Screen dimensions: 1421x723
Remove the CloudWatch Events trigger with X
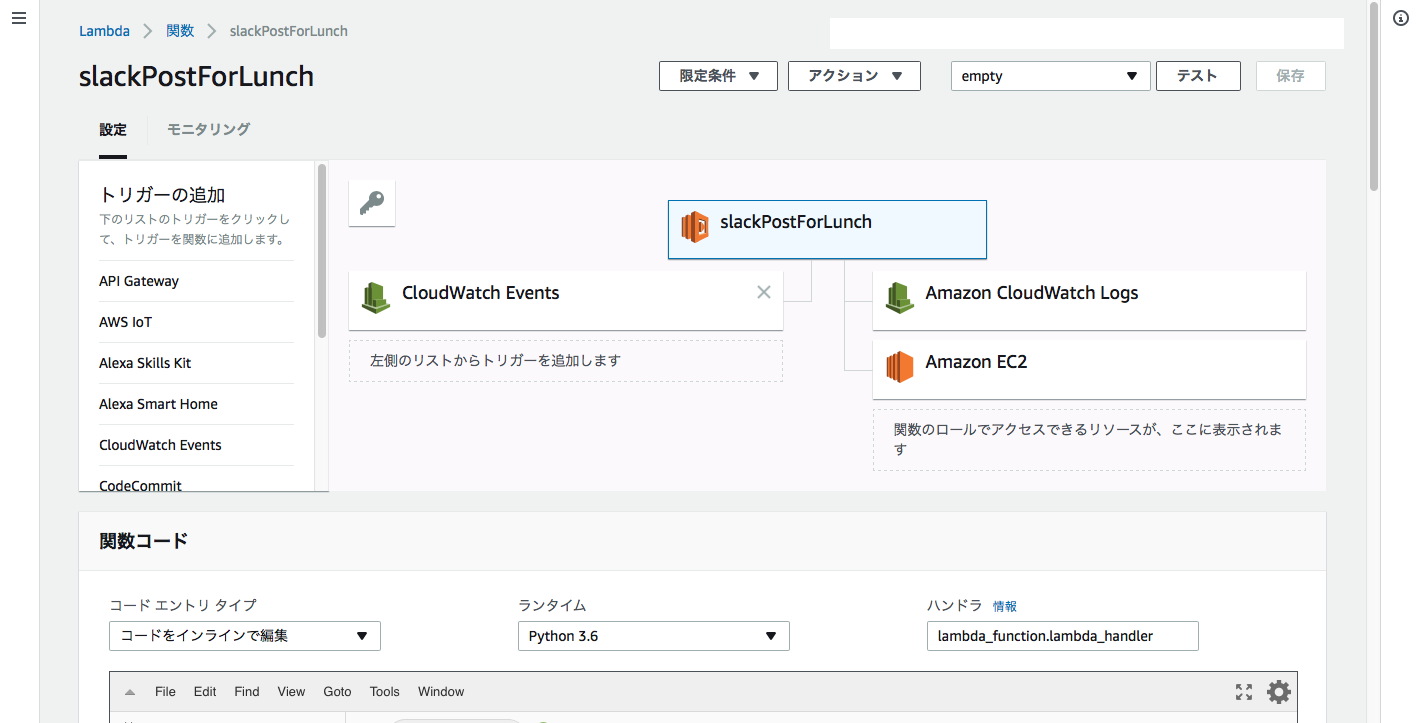tap(764, 292)
